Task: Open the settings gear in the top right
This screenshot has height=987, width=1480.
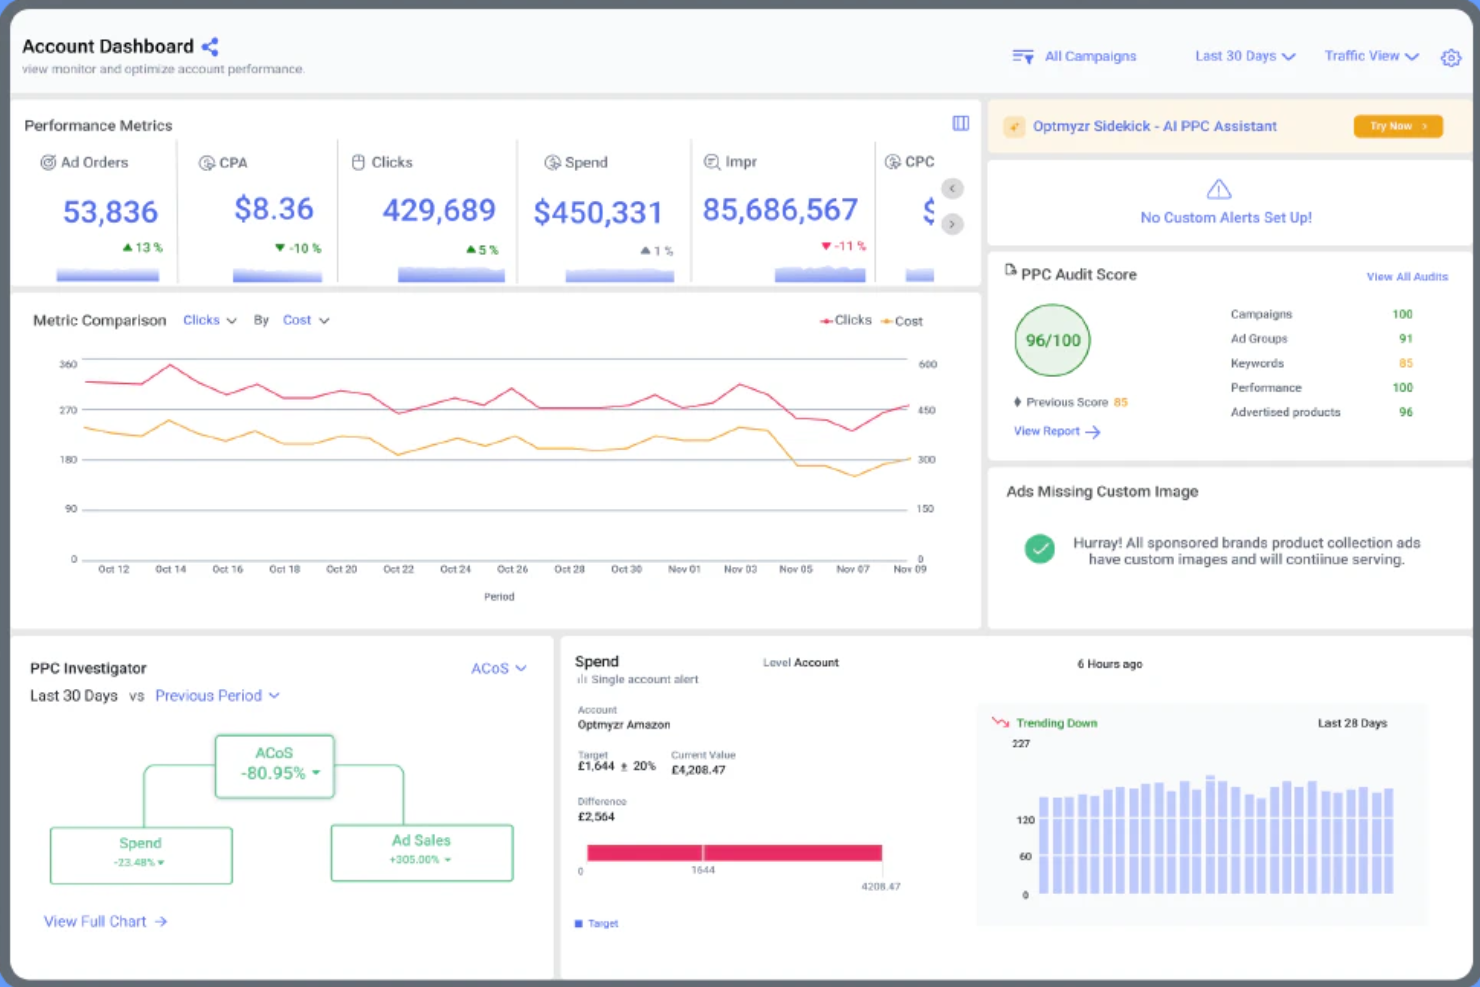Action: pos(1451,58)
